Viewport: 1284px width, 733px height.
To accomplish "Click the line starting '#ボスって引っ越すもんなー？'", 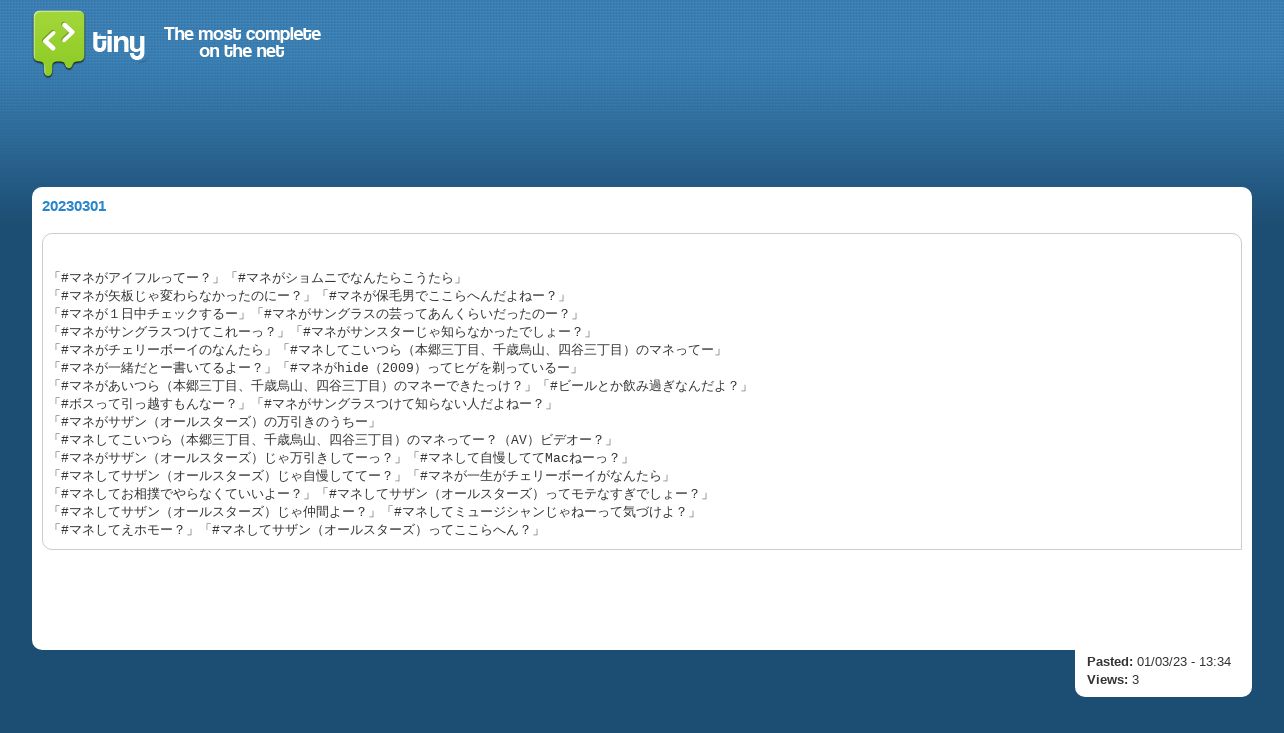I will [303, 404].
